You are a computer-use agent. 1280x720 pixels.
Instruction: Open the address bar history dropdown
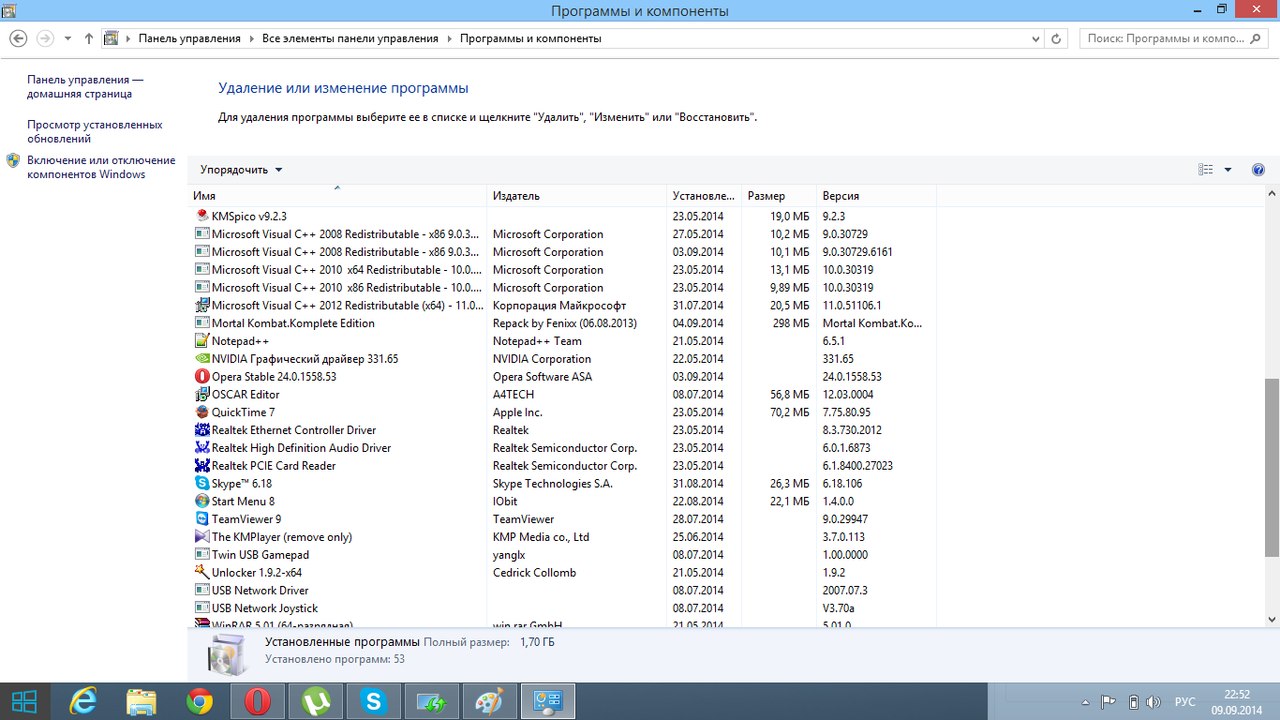[1036, 39]
